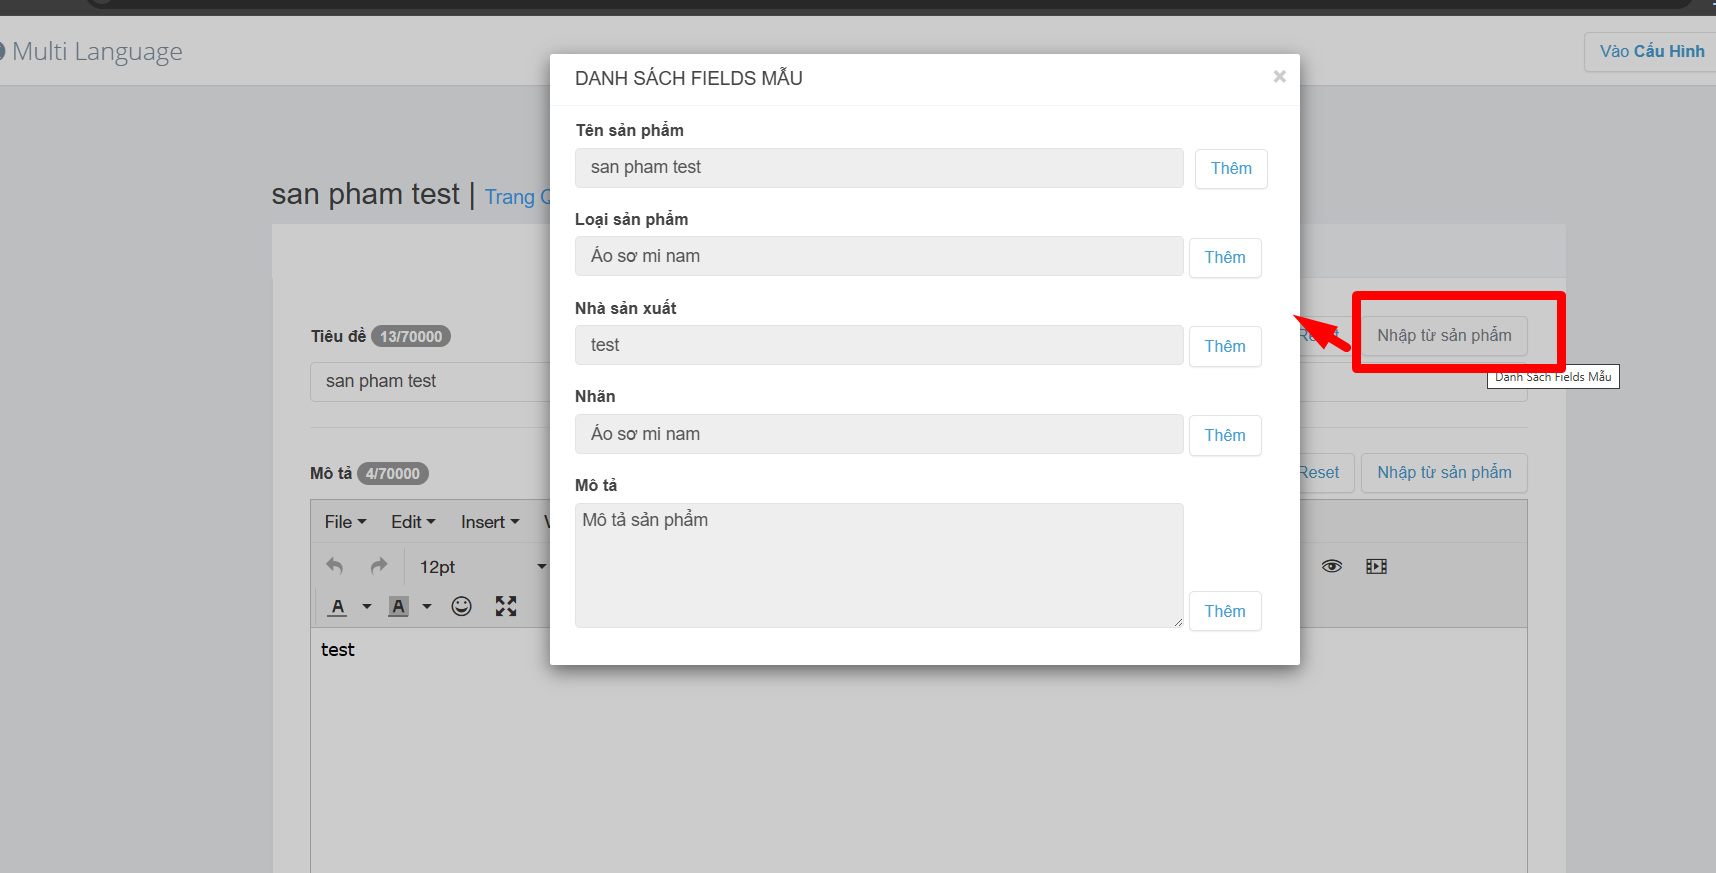Open the File menu in editor
The image size is (1716, 873).
pyautogui.click(x=345, y=522)
